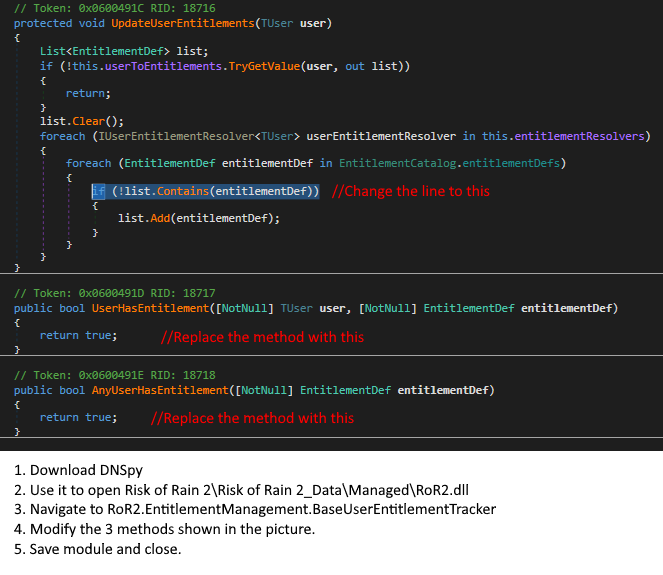Click the highlighted 'if (!list.Contains(entitlementDef))' line
The width and height of the screenshot is (663, 575).
click(x=205, y=192)
